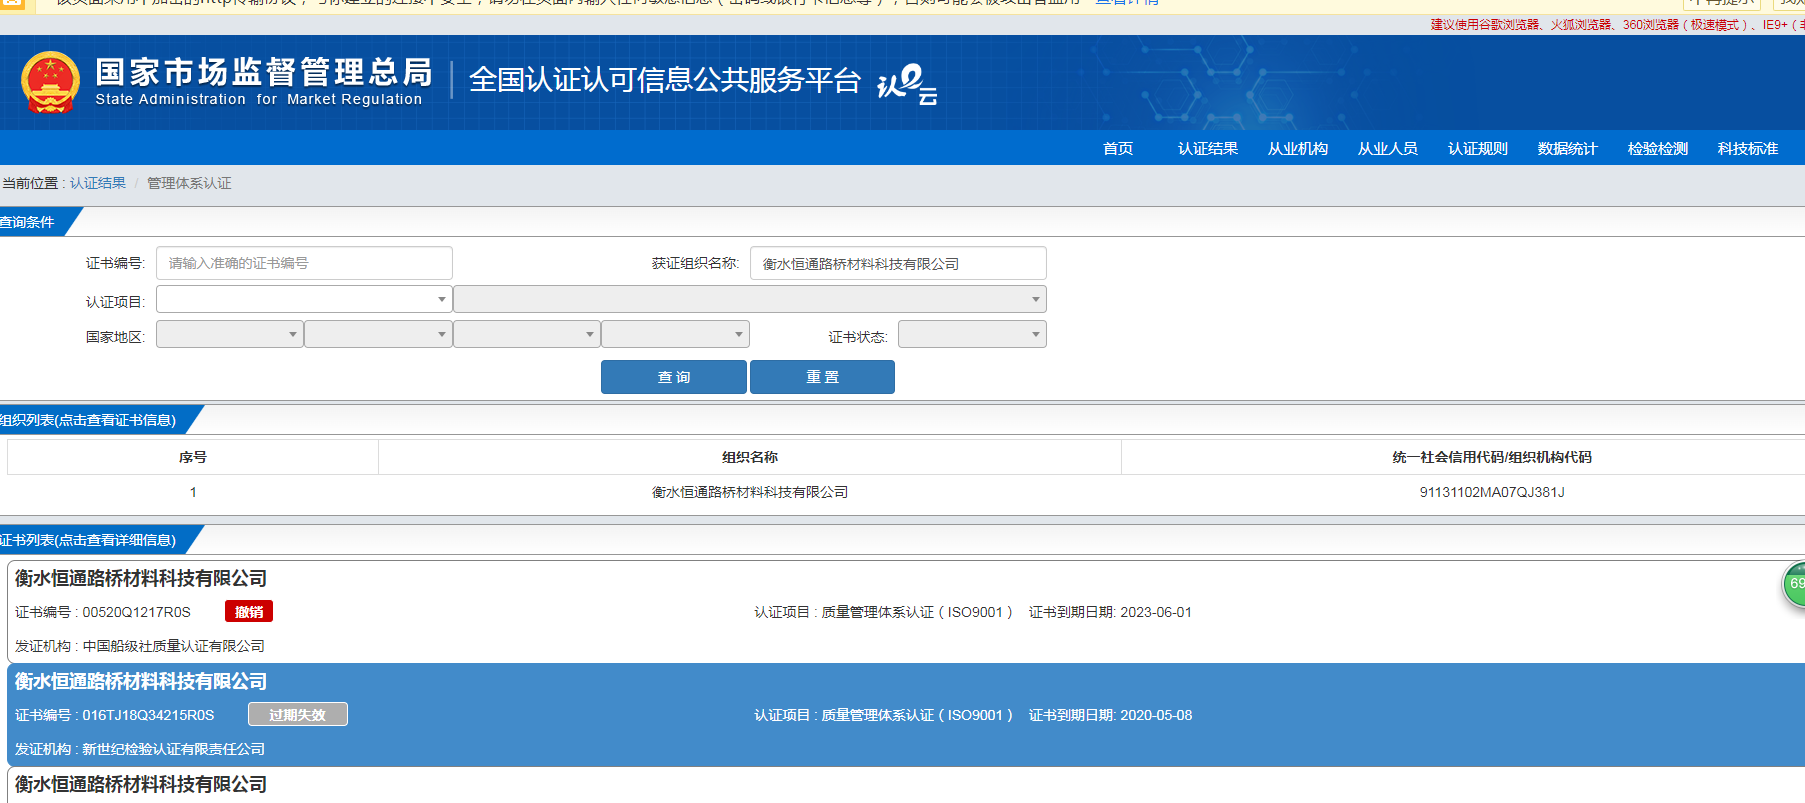Click the 统一社会信用代码 column header
Screen dimensions: 1805x803
(x=1492, y=457)
